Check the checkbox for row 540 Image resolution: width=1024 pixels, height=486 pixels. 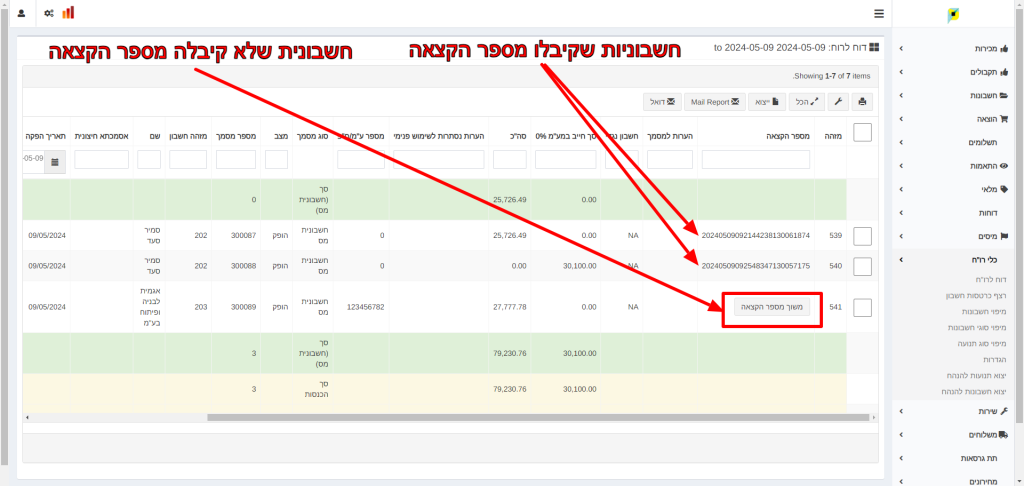[862, 266]
